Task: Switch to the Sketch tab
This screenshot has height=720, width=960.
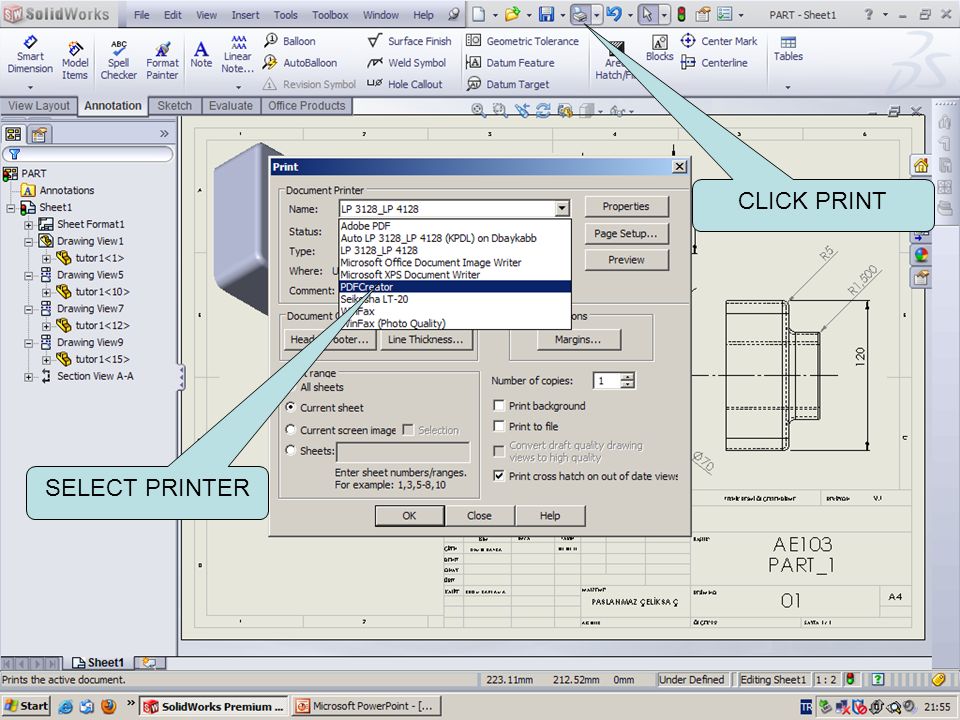Action: click(174, 105)
